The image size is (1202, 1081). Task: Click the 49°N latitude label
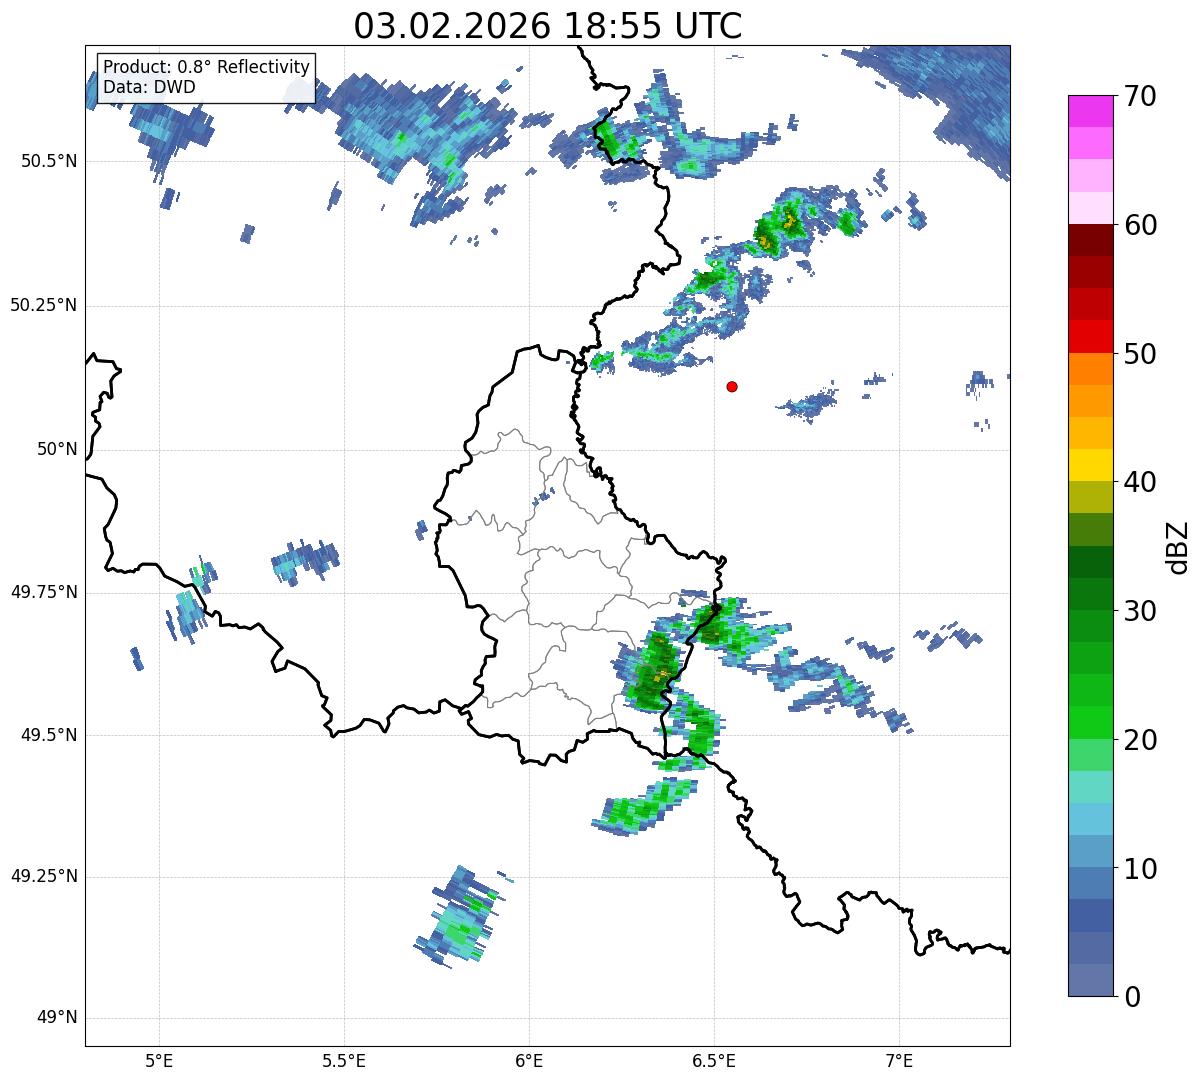[x=57, y=1018]
